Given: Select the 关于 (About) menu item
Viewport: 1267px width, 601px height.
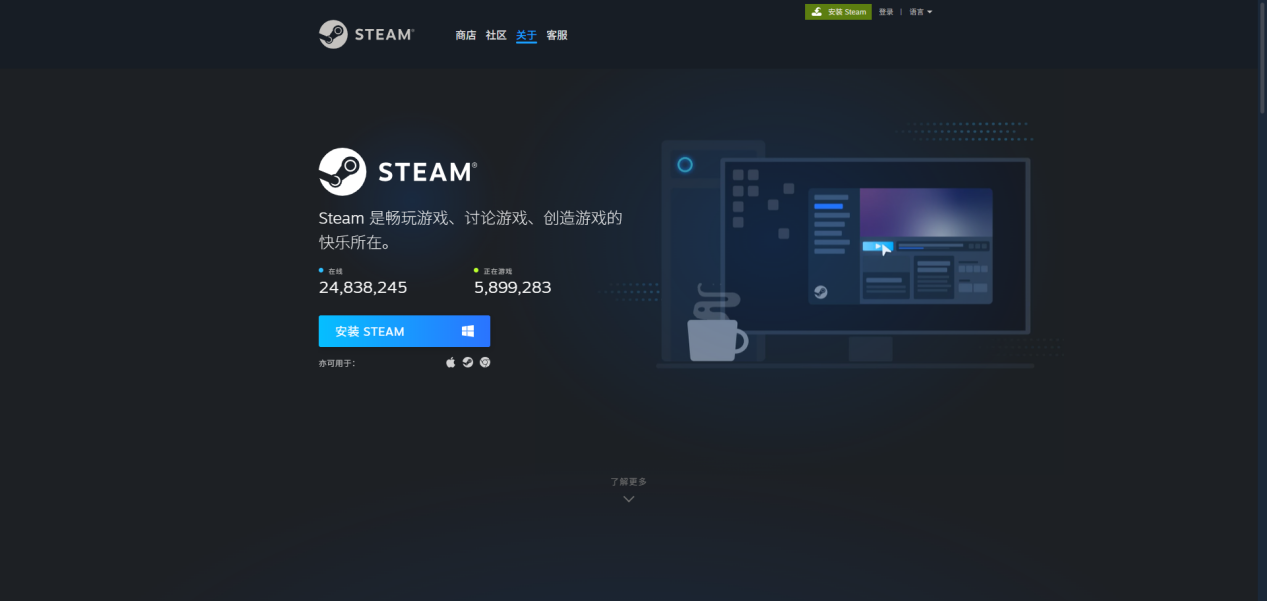Looking at the screenshot, I should [x=526, y=35].
